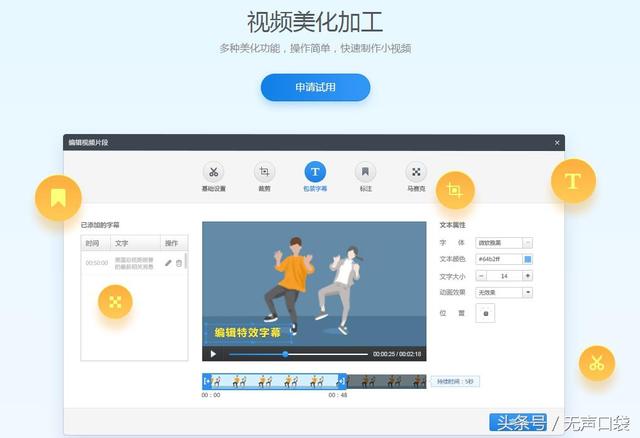This screenshot has height=438, width=640.
Task: Open the 标注 bookmark tool
Action: (366, 172)
